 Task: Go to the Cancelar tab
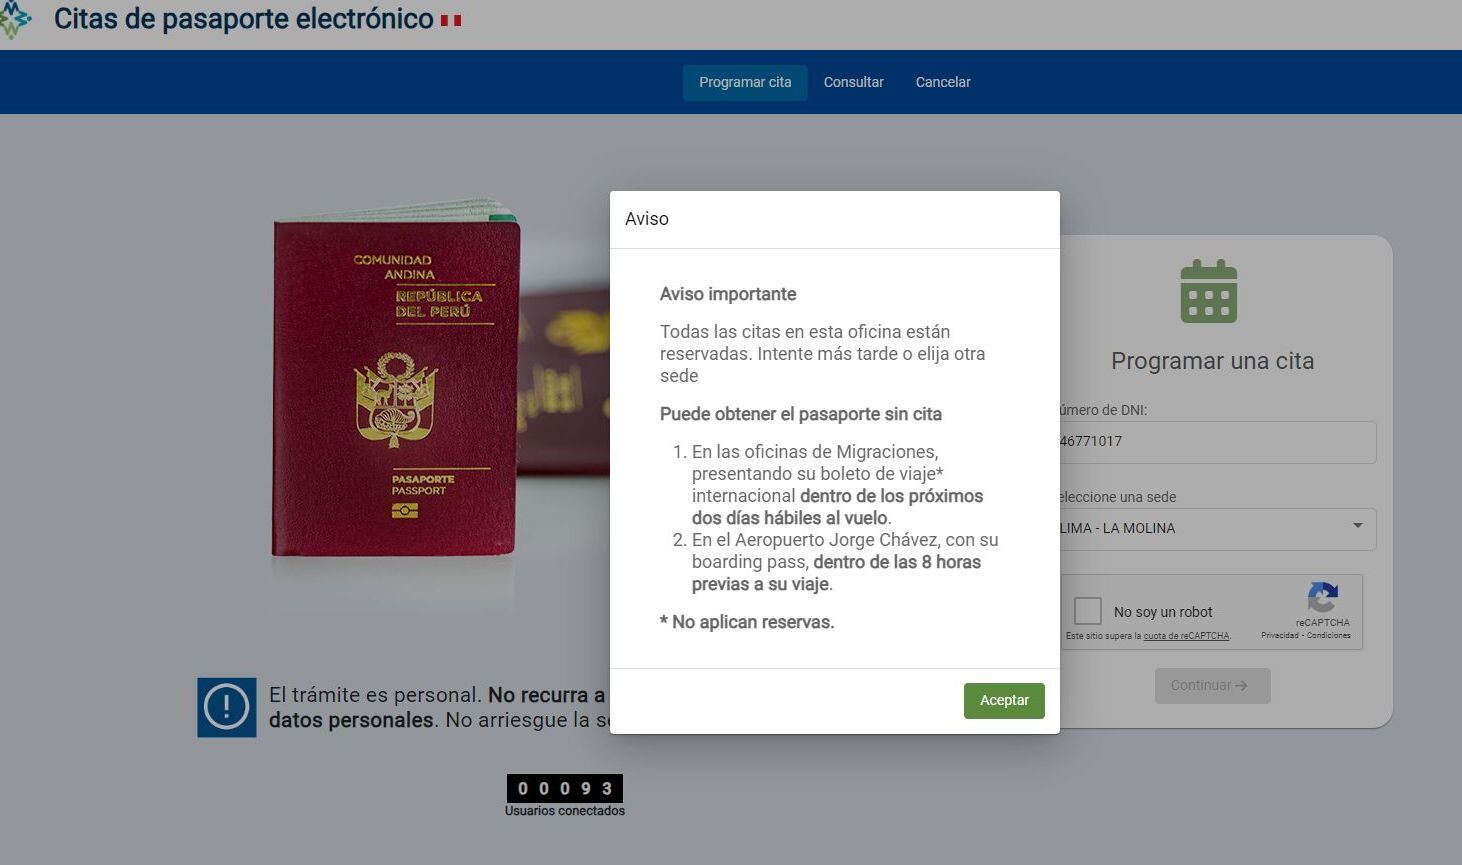[943, 82]
